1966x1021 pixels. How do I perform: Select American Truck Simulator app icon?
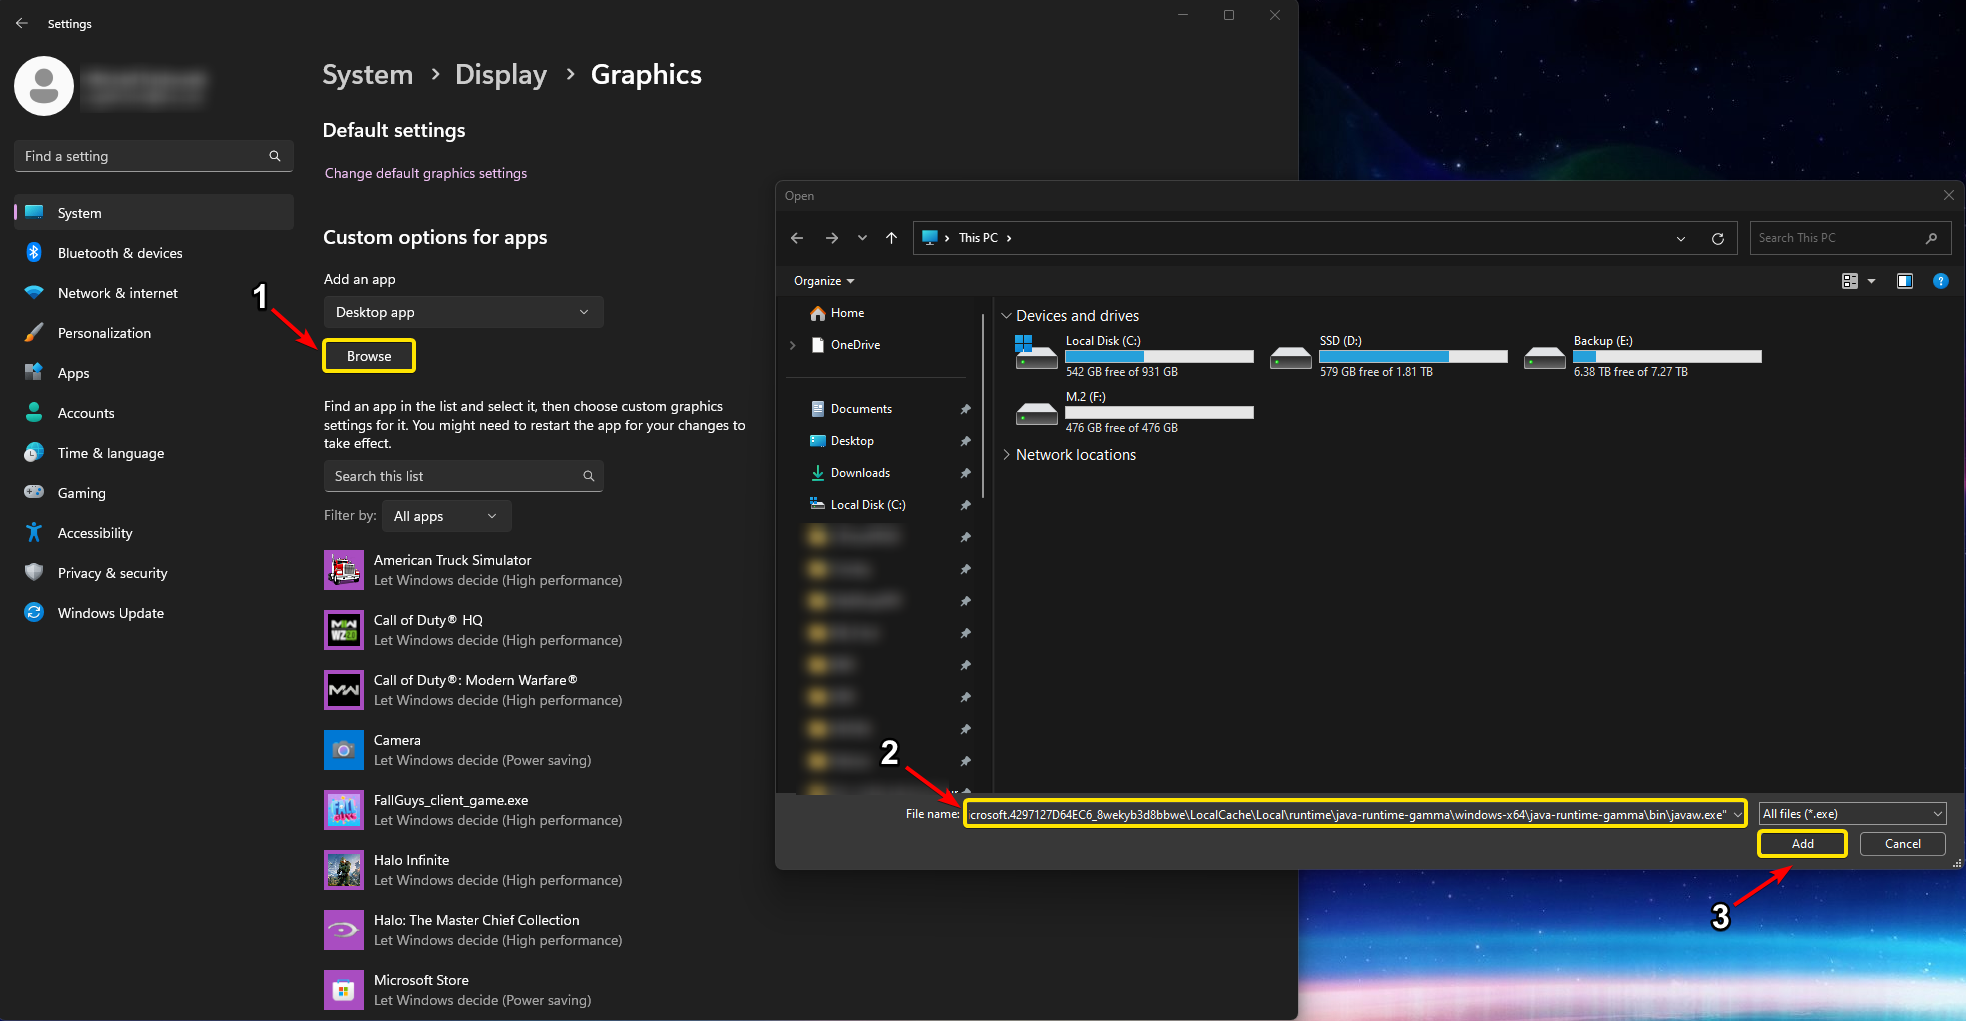pos(344,570)
